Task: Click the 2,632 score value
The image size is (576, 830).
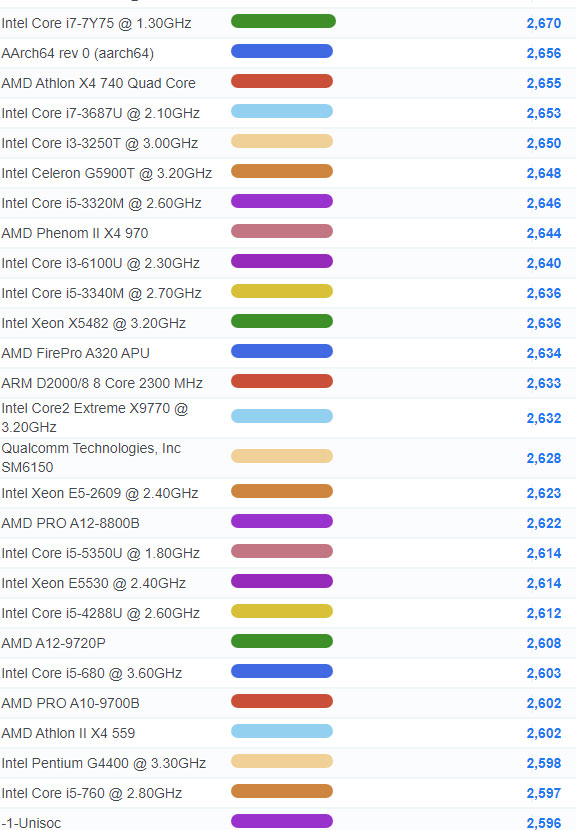Action: [544, 418]
